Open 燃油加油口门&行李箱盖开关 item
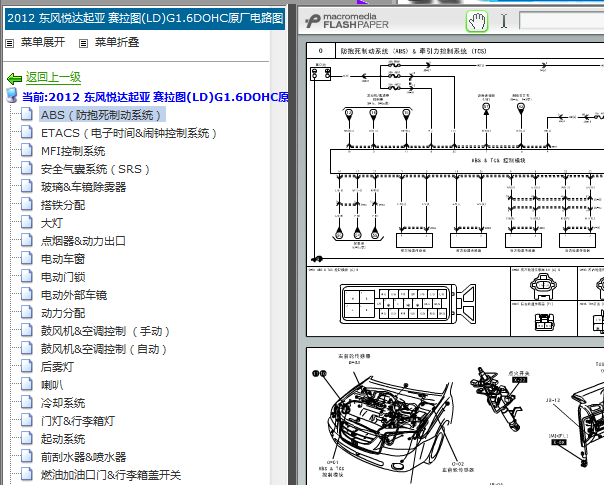The width and height of the screenshot is (604, 485). (x=111, y=475)
